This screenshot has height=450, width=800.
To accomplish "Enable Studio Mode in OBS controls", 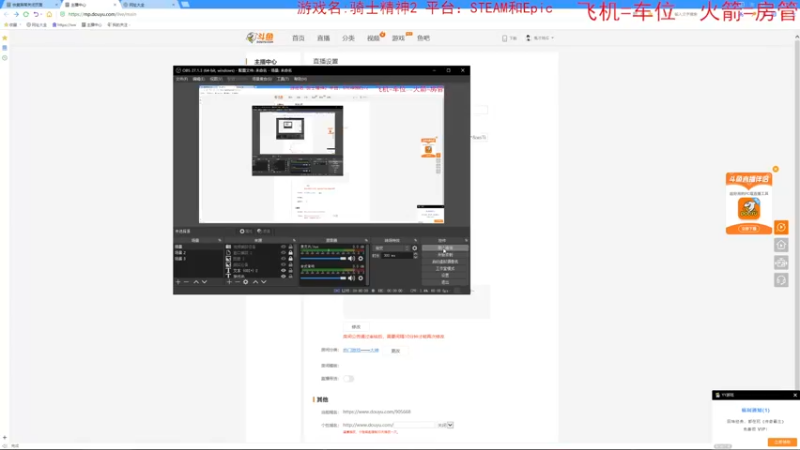I will pos(445,268).
